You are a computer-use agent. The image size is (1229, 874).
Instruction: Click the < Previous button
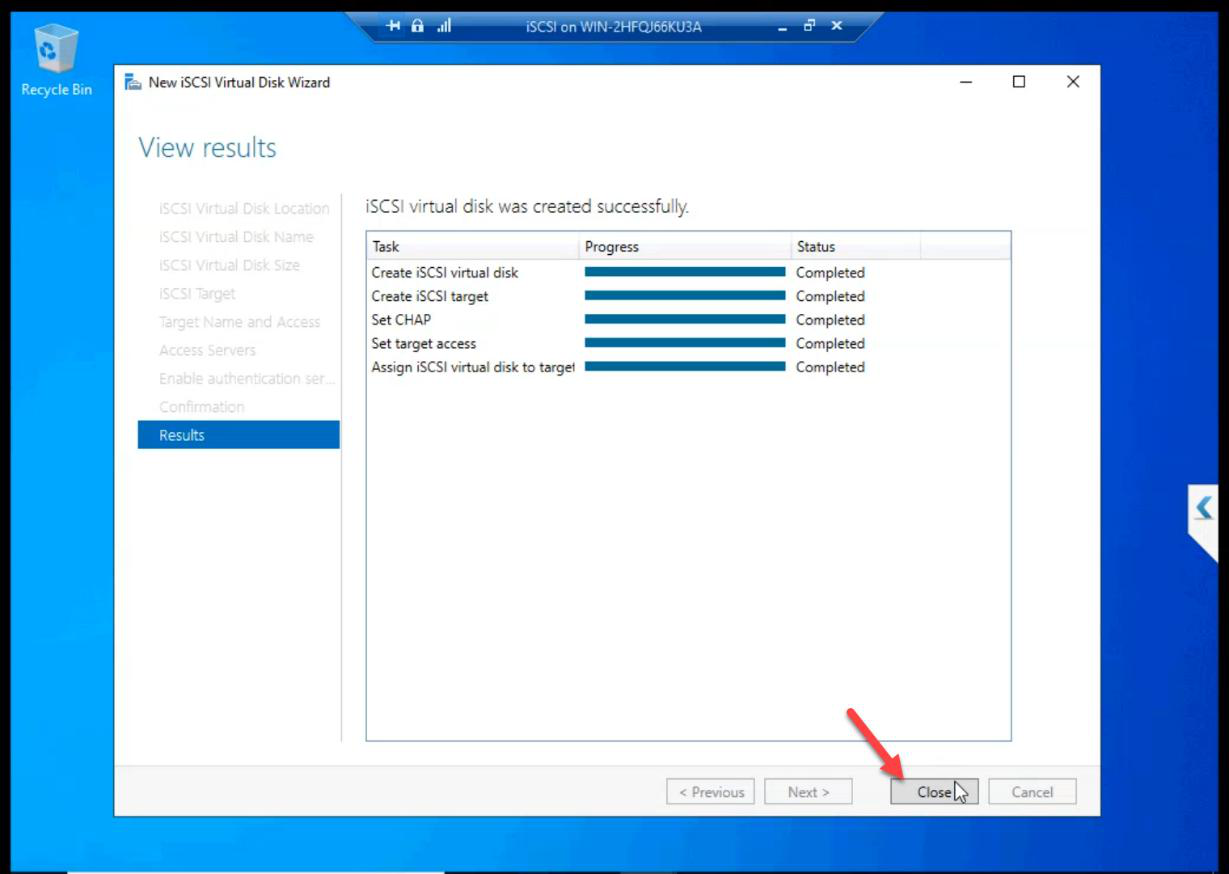click(x=711, y=792)
